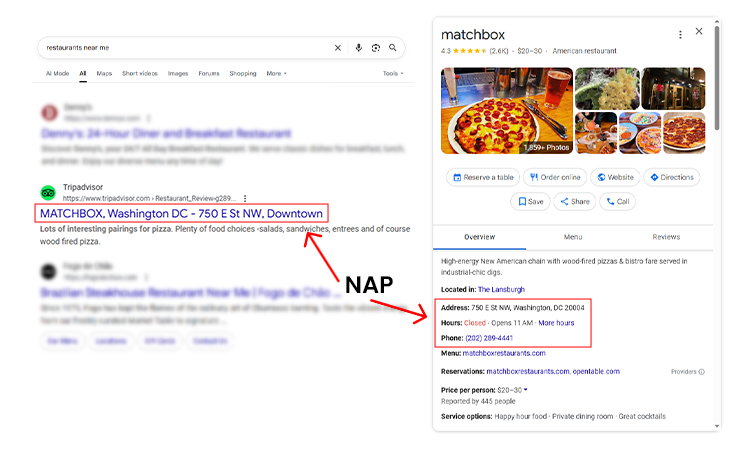Click the magnifier search icon
The image size is (750, 450).
393,48
